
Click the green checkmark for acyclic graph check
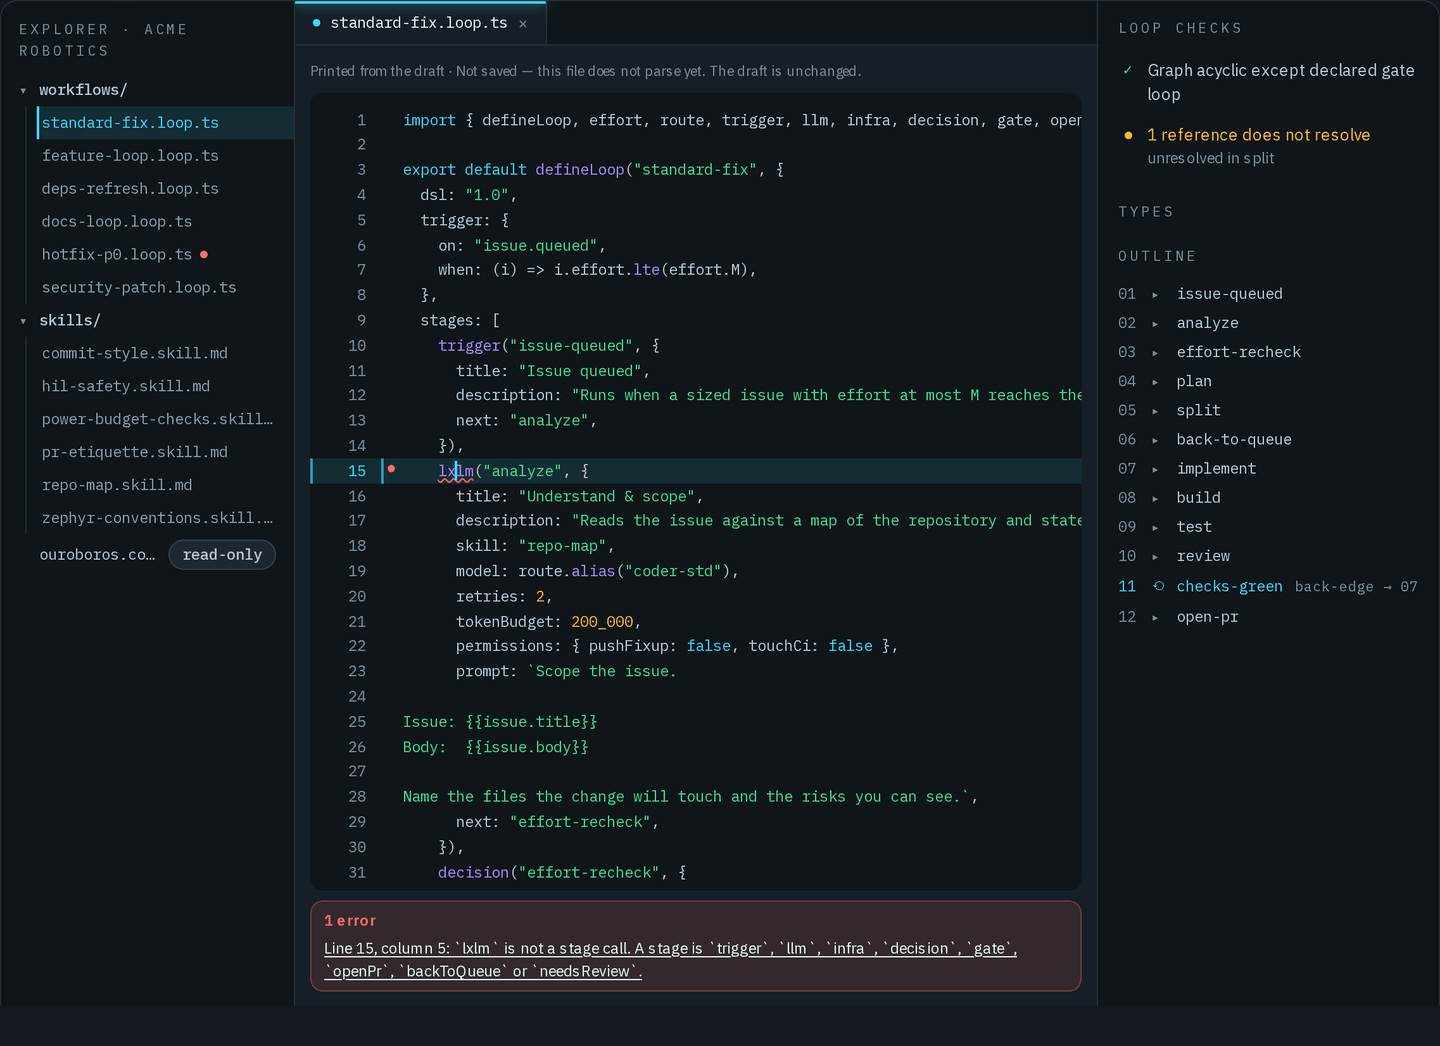pos(1128,70)
